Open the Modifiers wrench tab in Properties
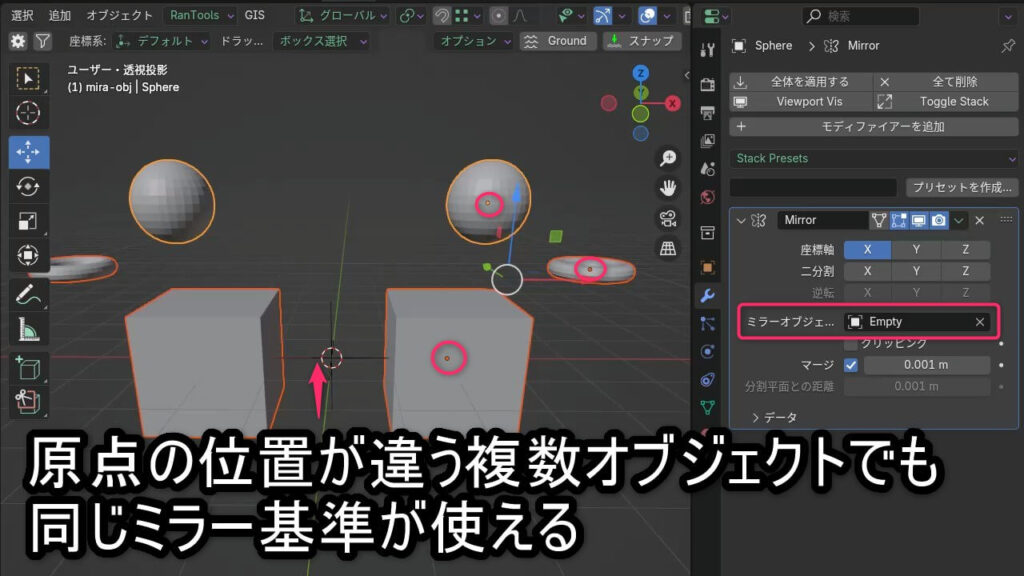1024x576 pixels. coord(708,296)
